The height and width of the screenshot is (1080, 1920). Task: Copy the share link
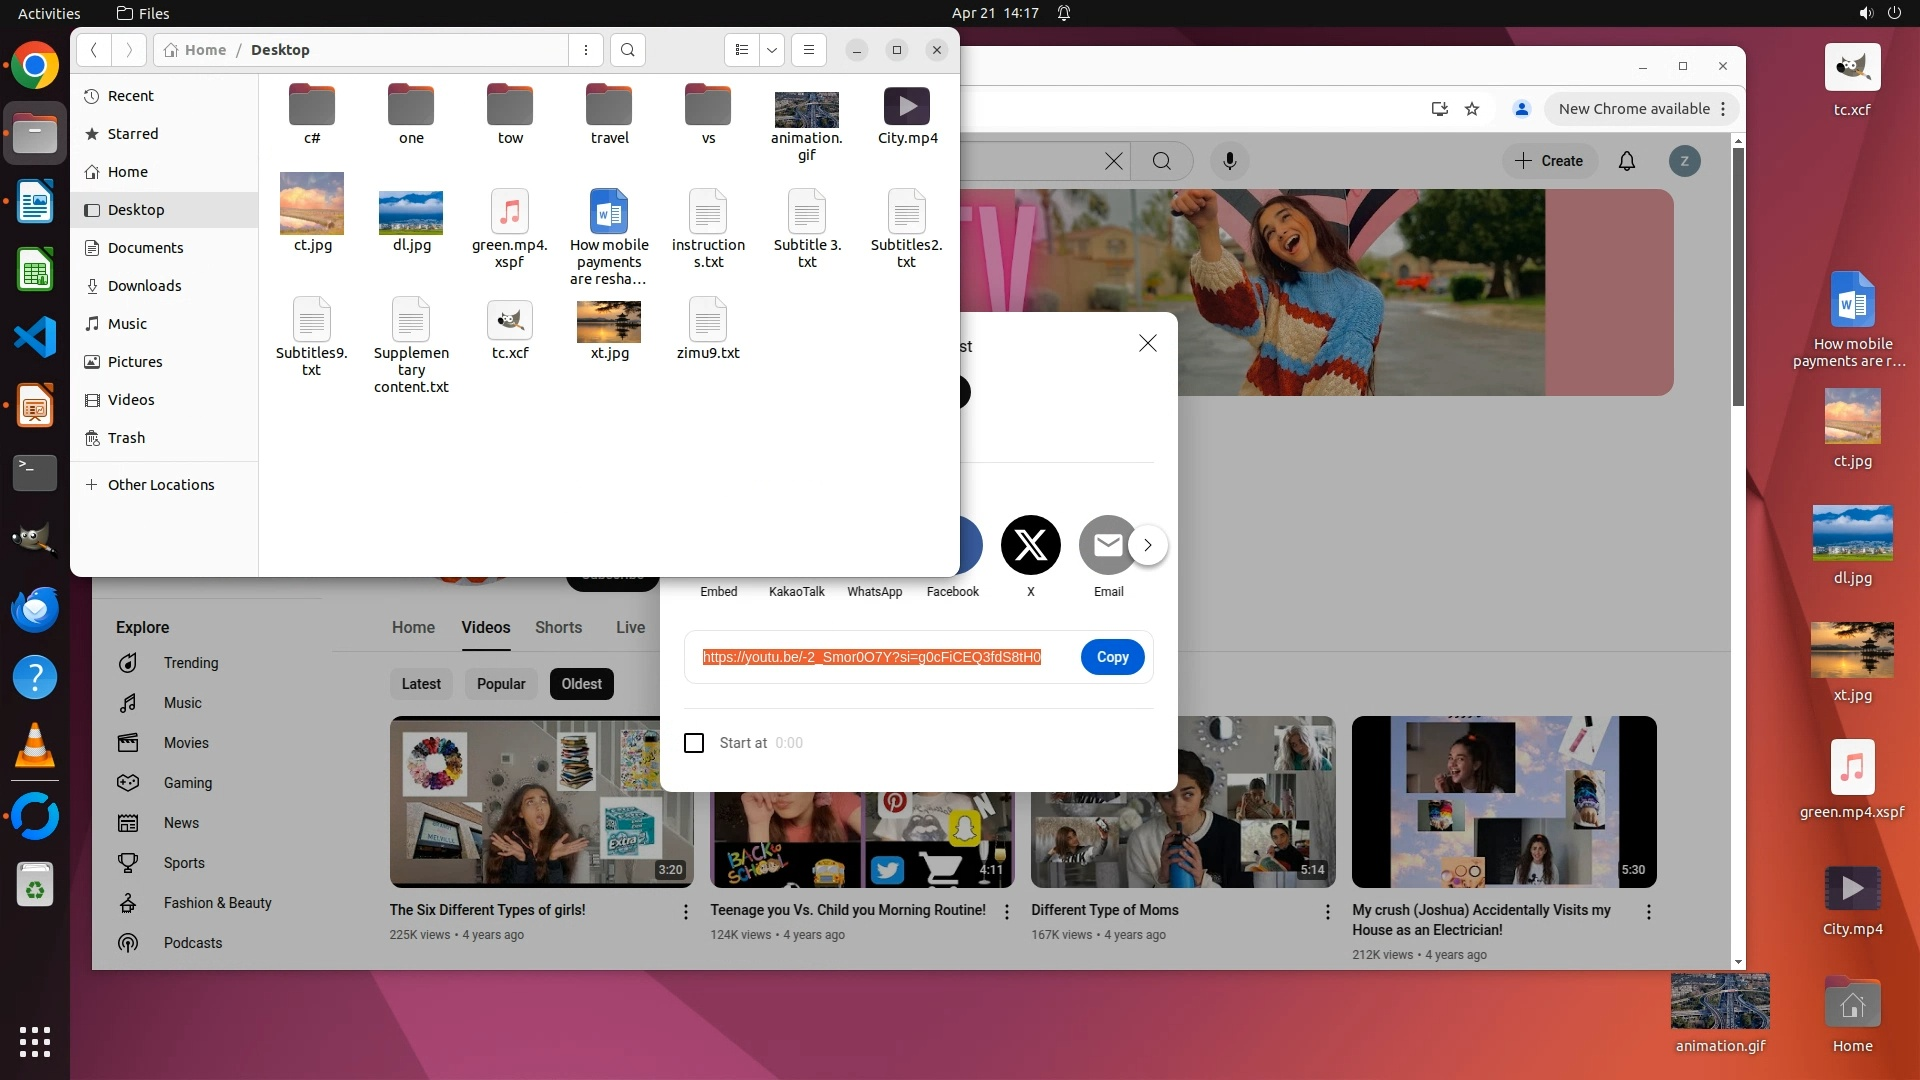tap(1112, 657)
